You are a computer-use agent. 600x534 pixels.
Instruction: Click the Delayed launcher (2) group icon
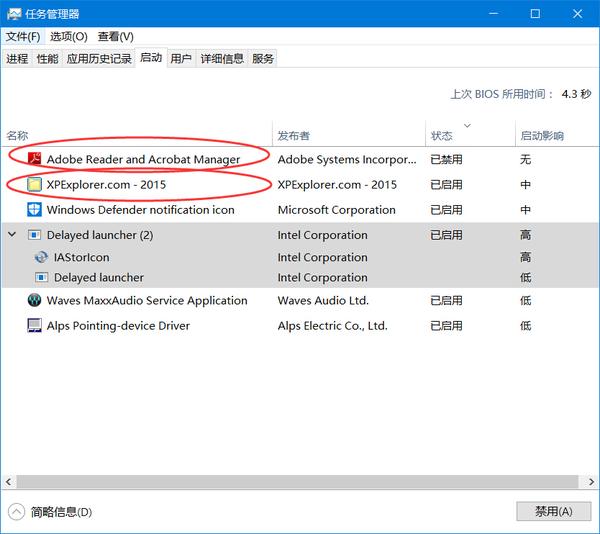[34, 235]
